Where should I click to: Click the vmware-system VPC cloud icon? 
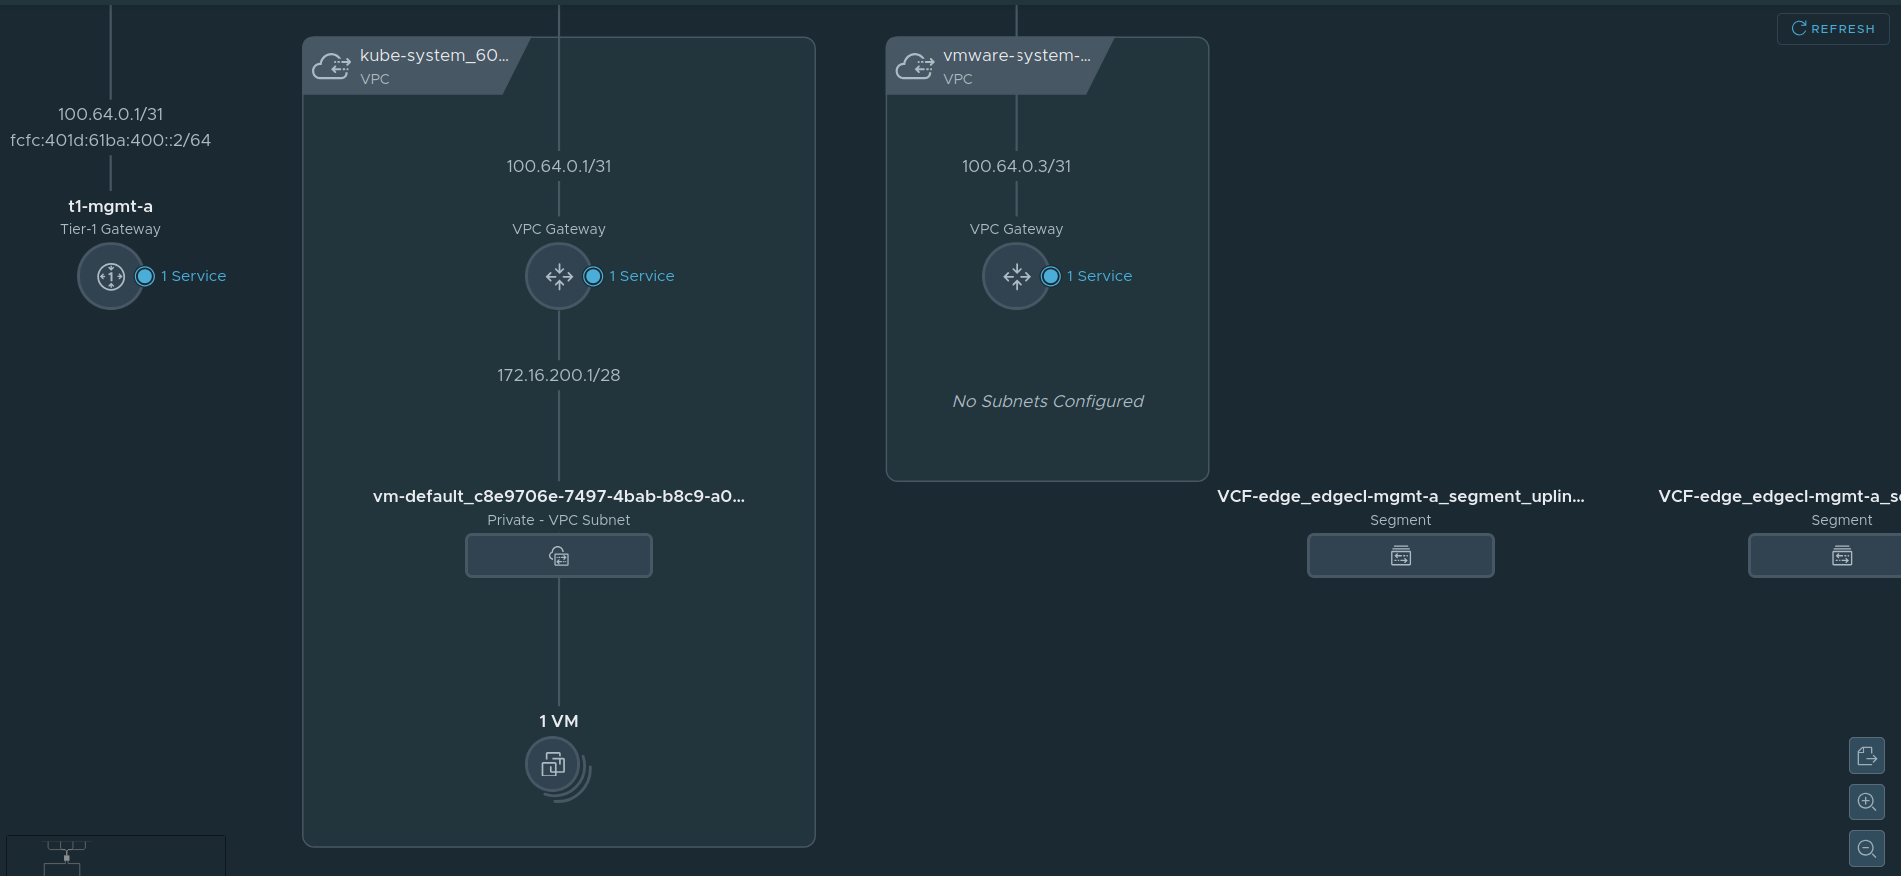(x=914, y=66)
